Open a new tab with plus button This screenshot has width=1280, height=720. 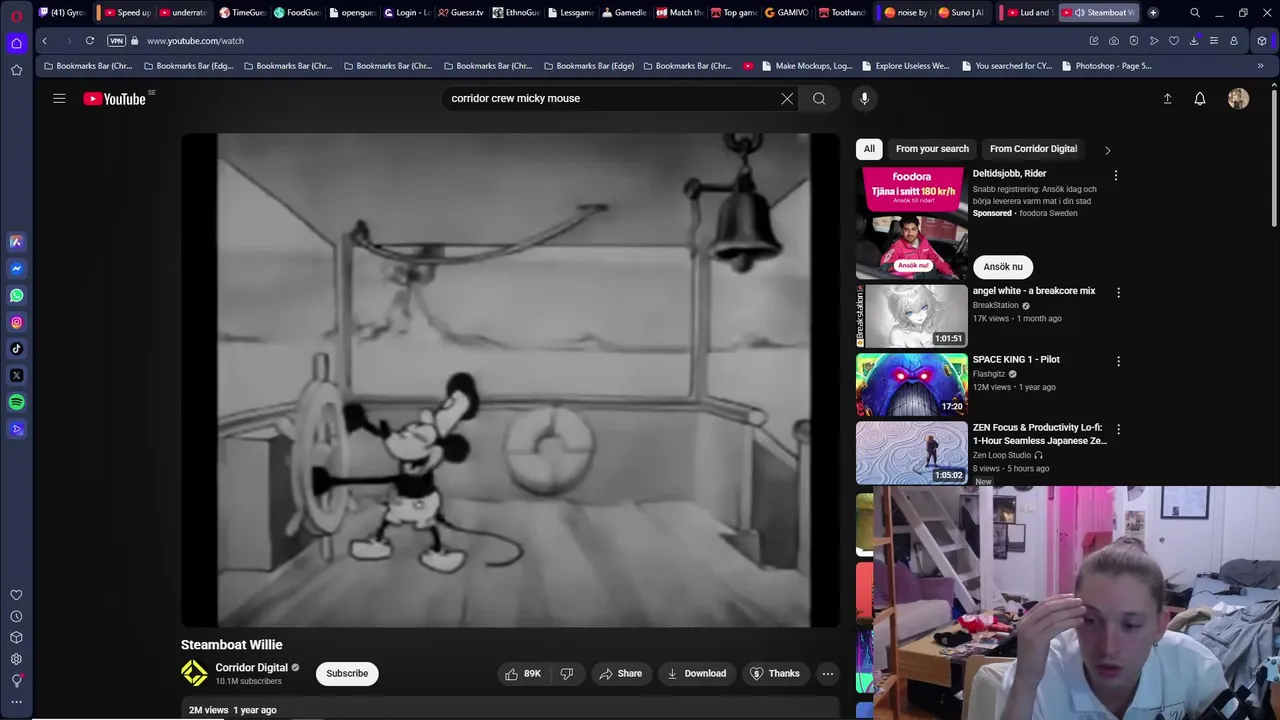[1153, 13]
